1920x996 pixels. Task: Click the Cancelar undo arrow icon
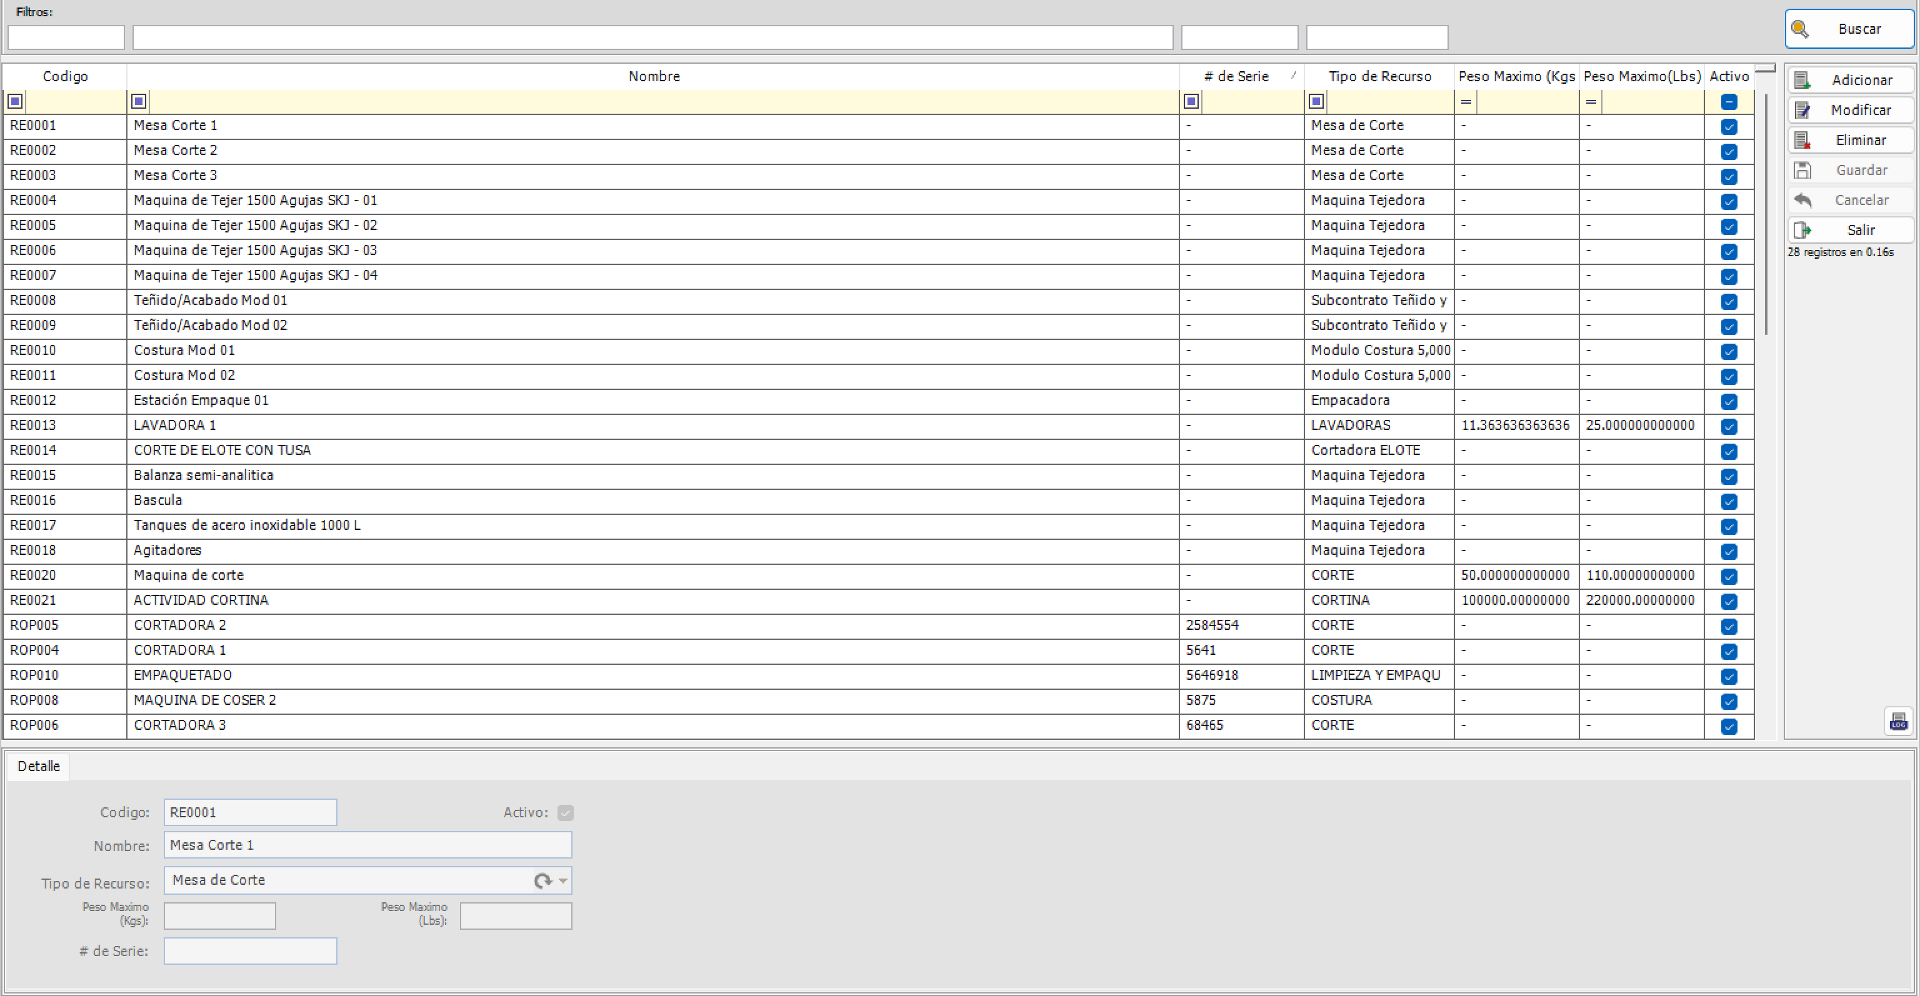(x=1804, y=200)
